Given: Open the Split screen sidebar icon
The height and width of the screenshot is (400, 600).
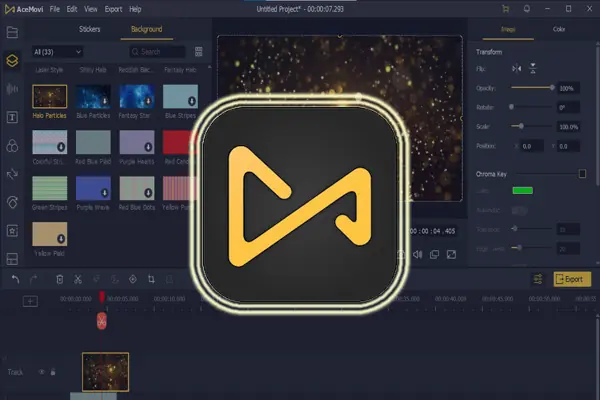Looking at the screenshot, I should click(12, 259).
